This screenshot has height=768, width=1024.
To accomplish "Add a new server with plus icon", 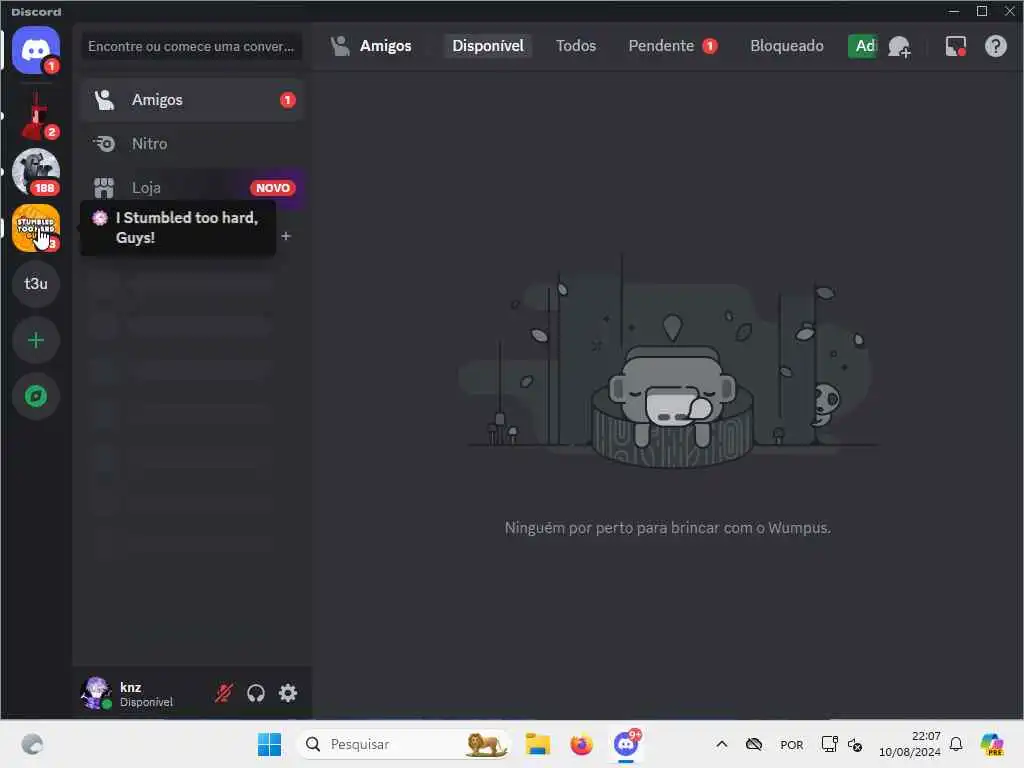I will coord(36,340).
